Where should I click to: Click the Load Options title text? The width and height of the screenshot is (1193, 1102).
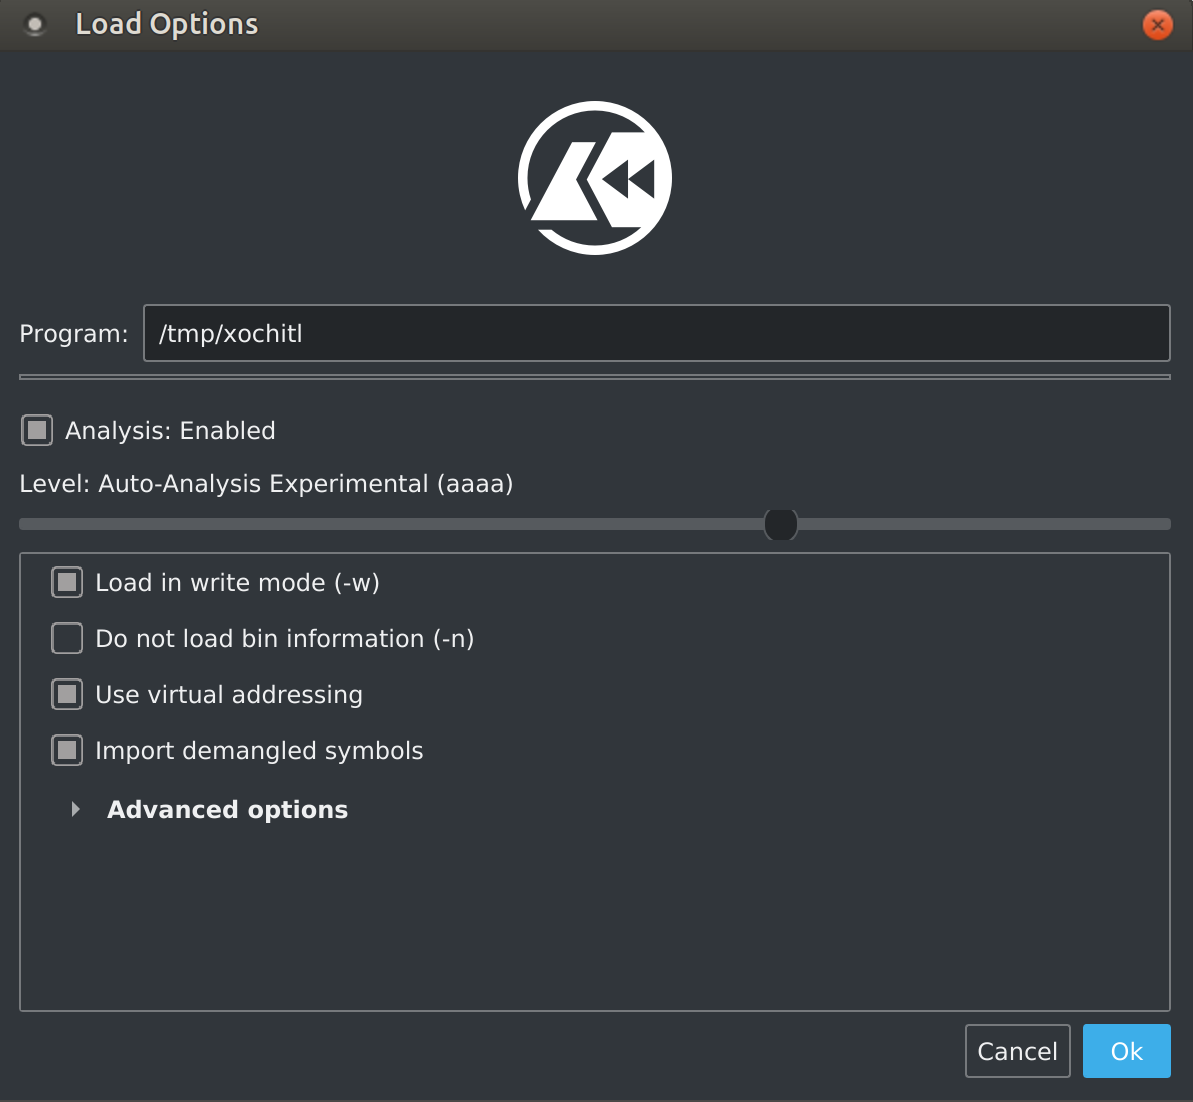[167, 25]
